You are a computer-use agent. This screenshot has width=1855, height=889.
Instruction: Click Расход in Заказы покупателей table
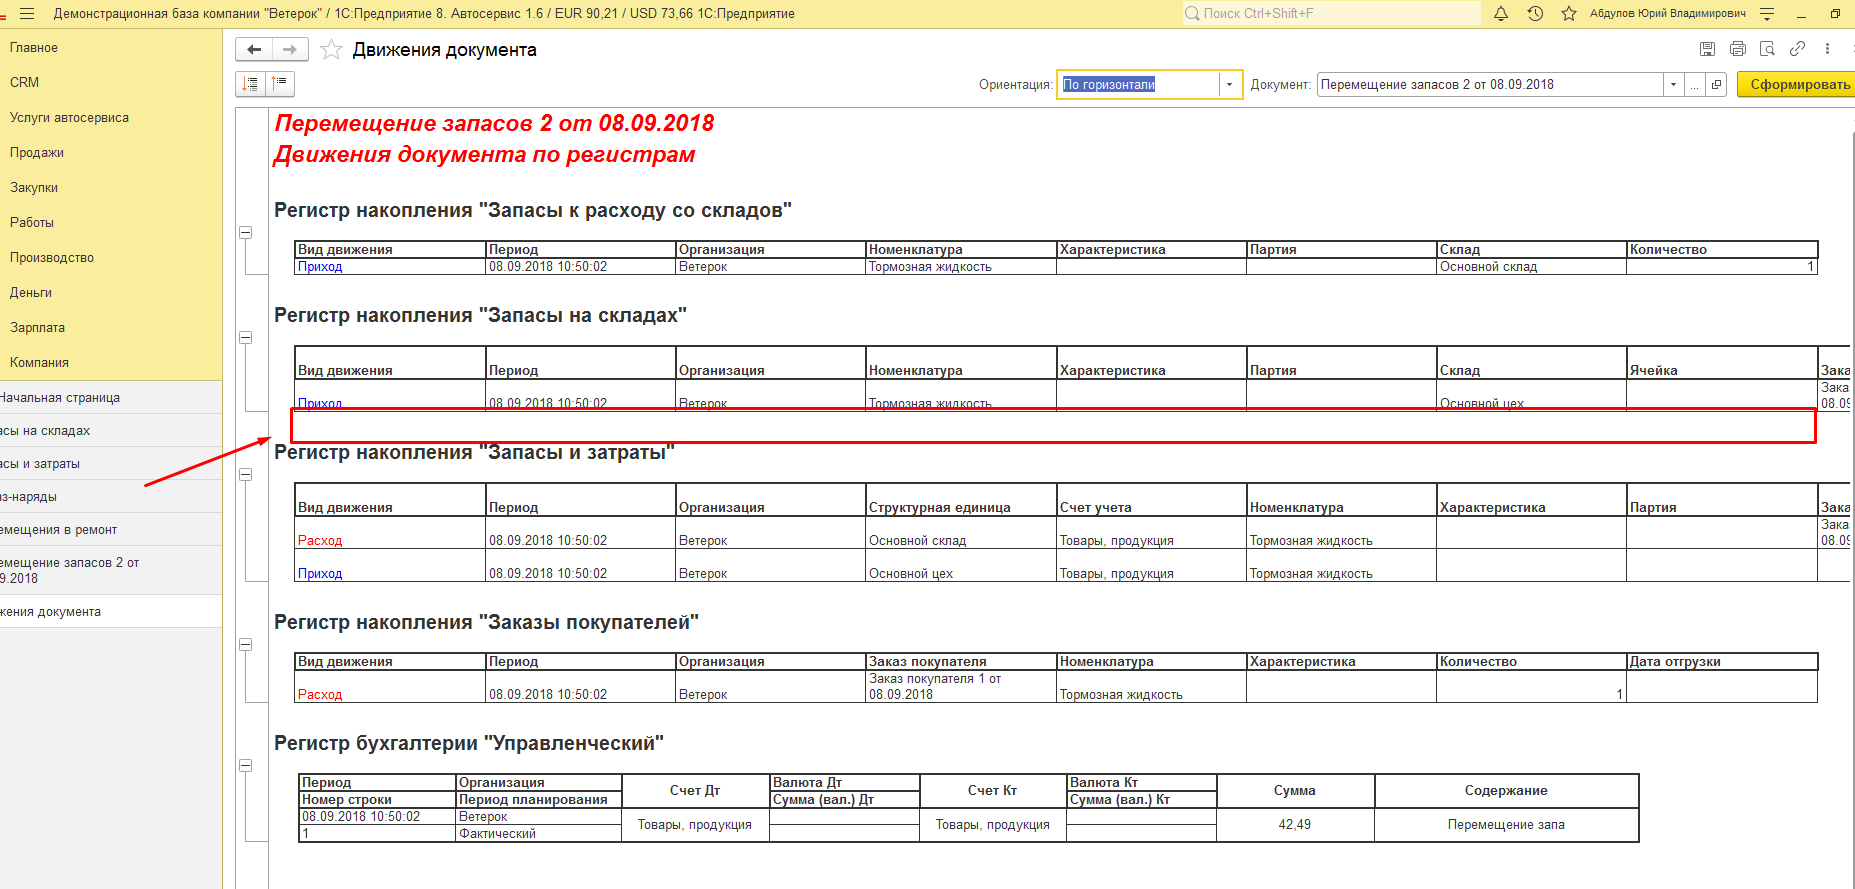pyautogui.click(x=320, y=695)
